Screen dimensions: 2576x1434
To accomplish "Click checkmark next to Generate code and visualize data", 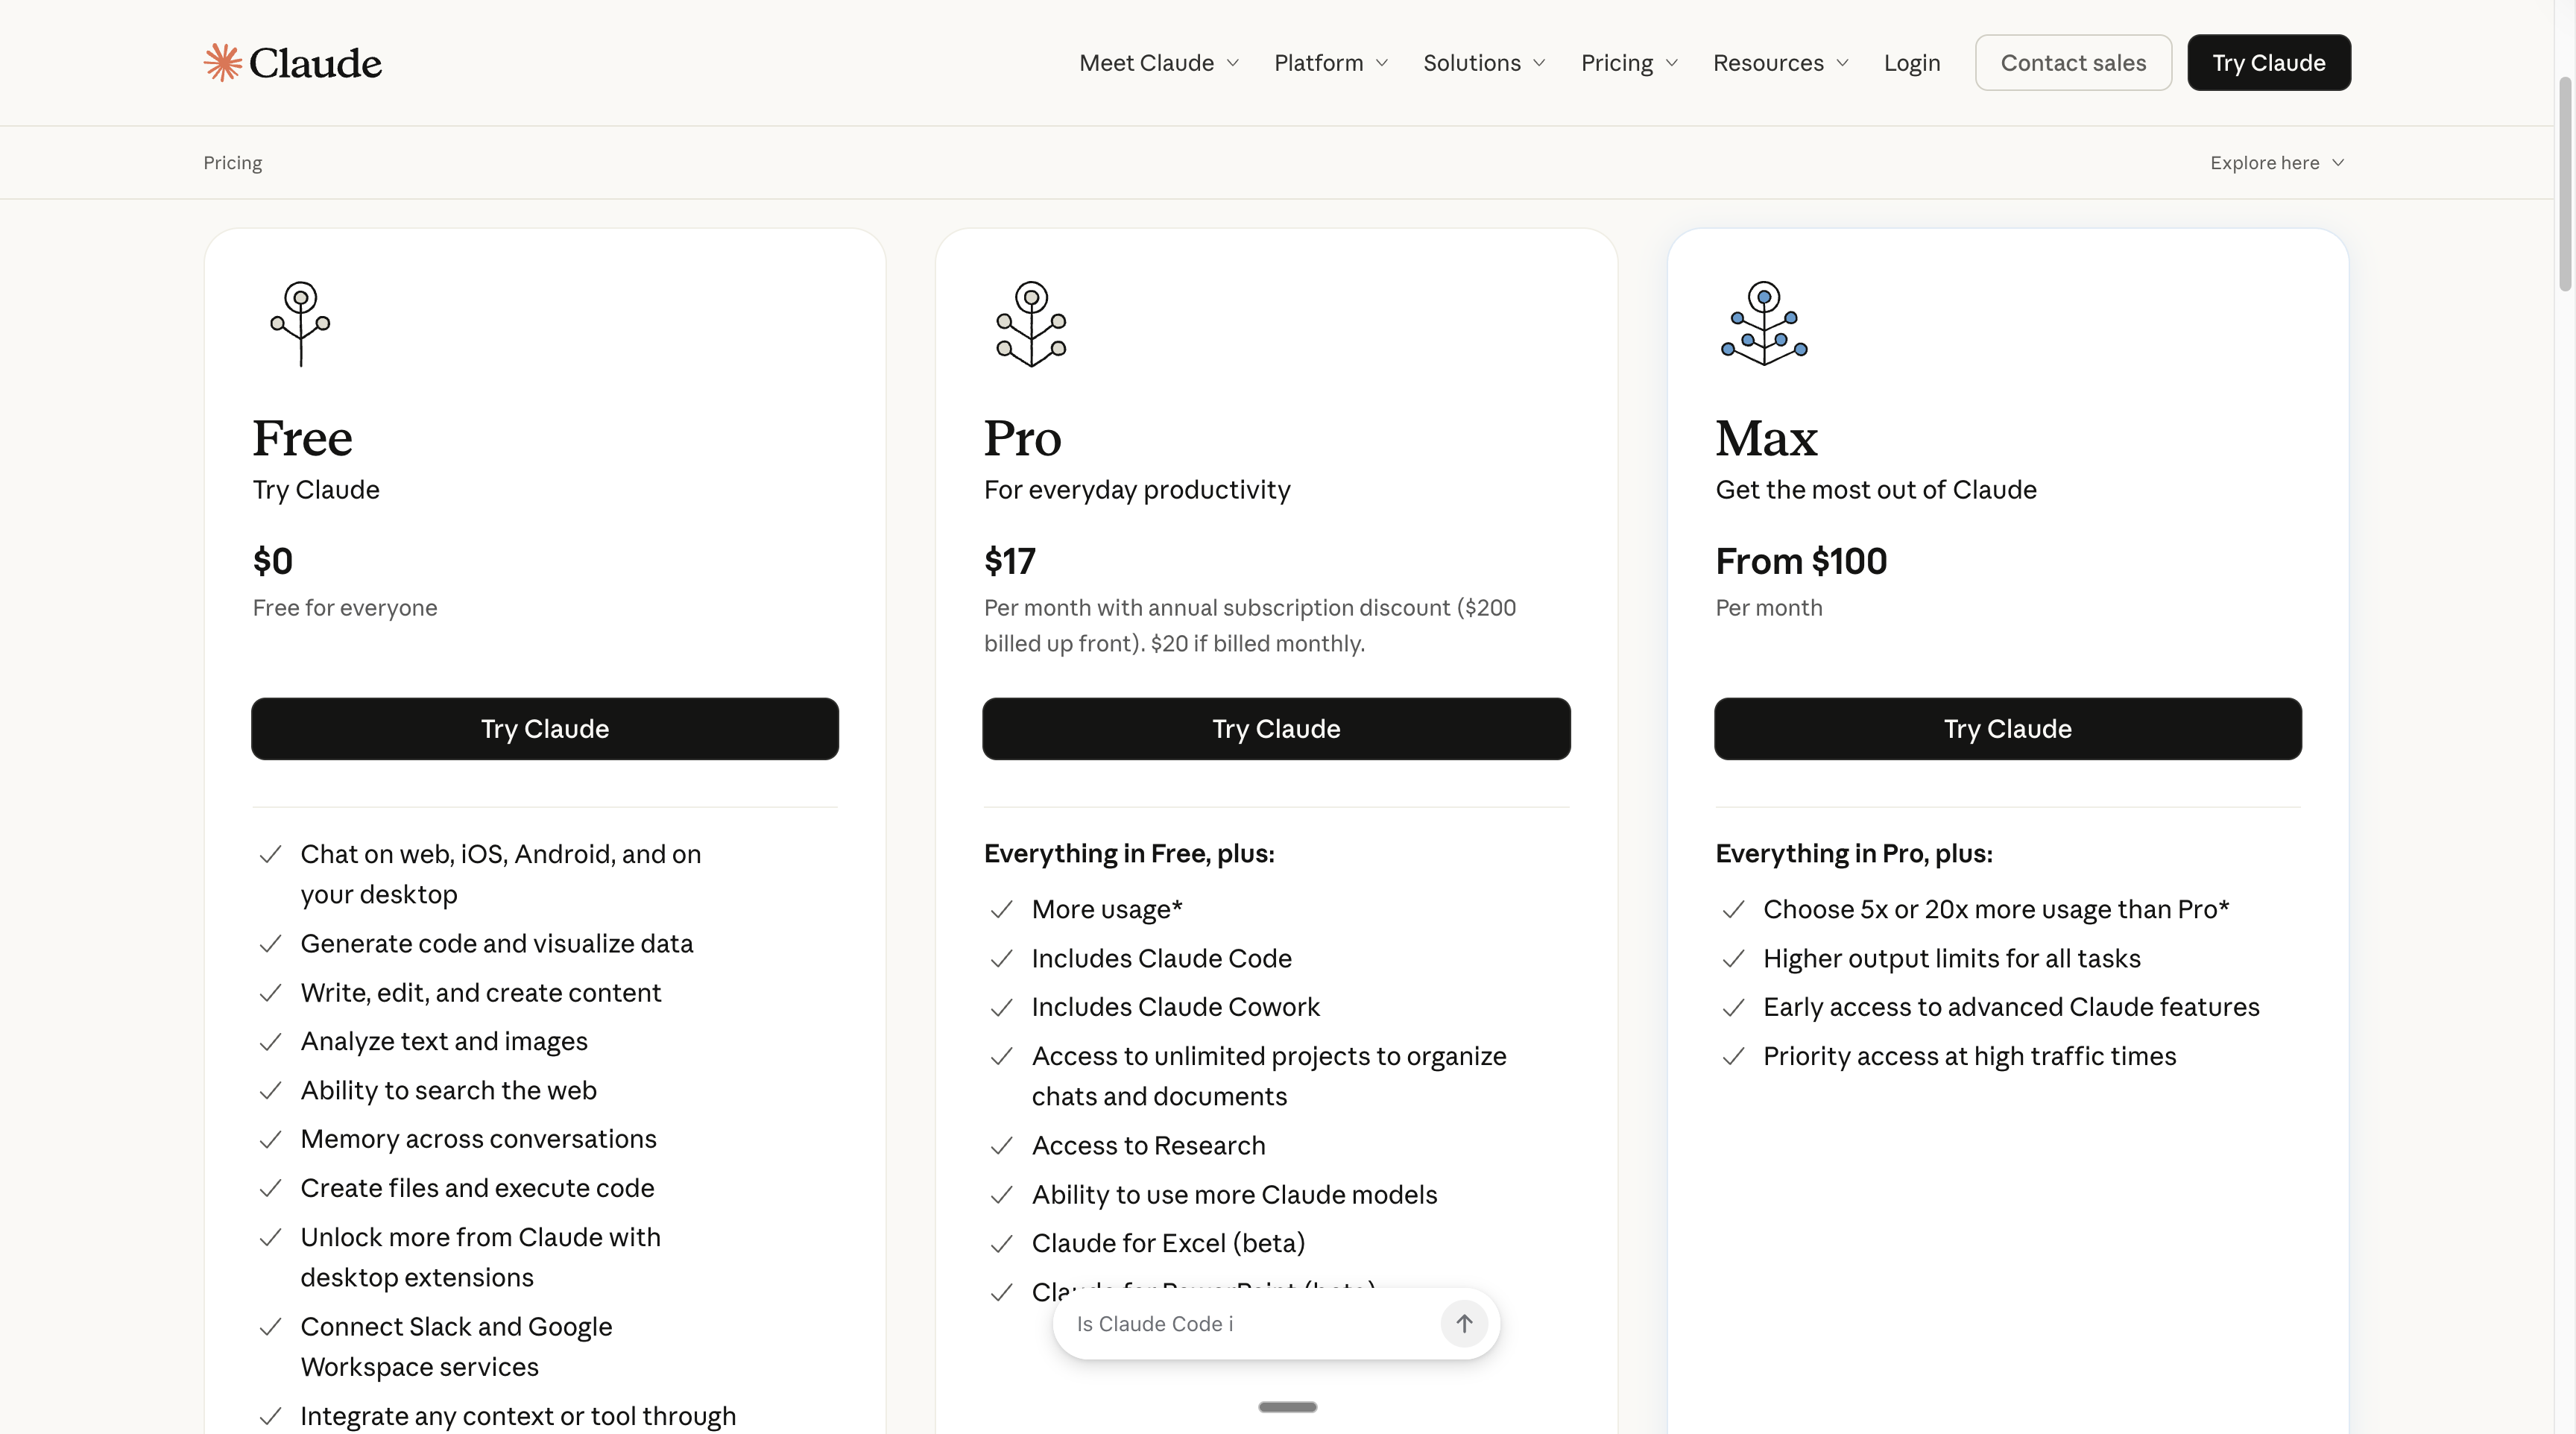I will [x=270, y=944].
